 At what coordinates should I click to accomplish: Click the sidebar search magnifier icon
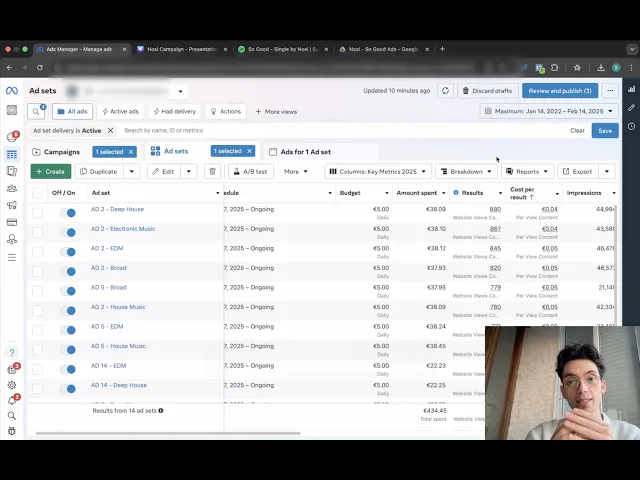(x=12, y=416)
